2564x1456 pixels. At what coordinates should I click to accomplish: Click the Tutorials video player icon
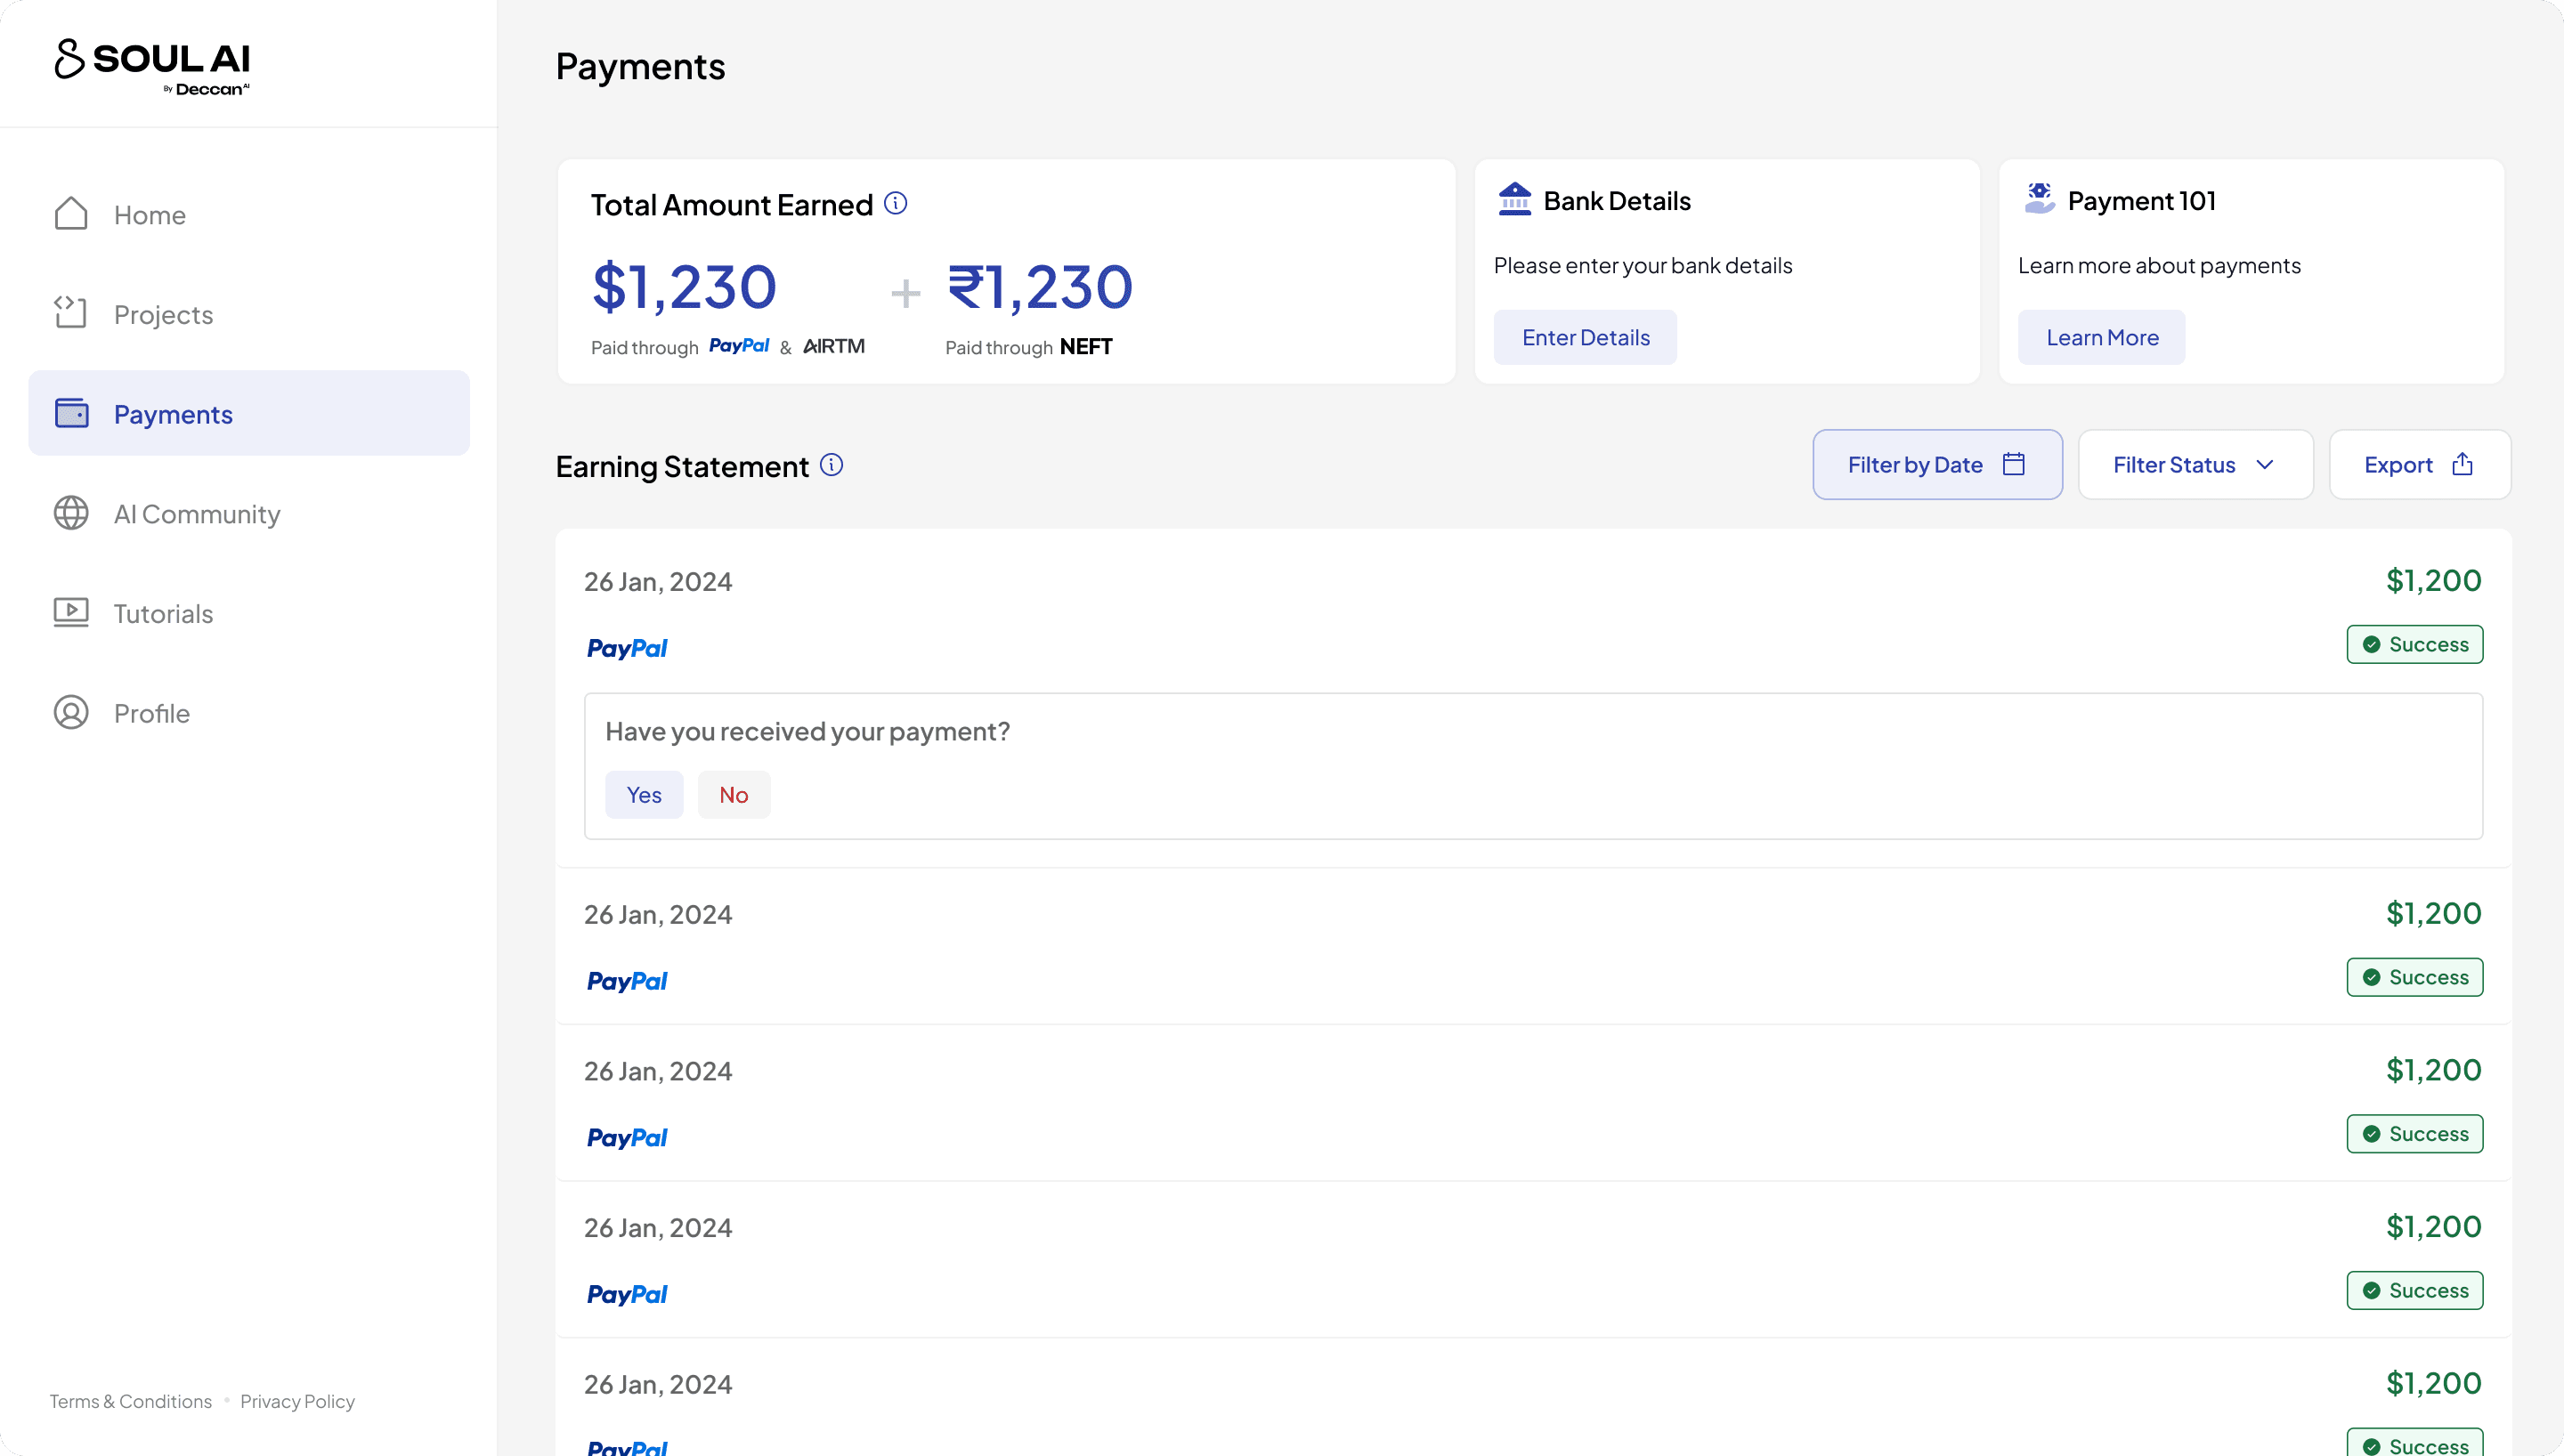pyautogui.click(x=71, y=612)
